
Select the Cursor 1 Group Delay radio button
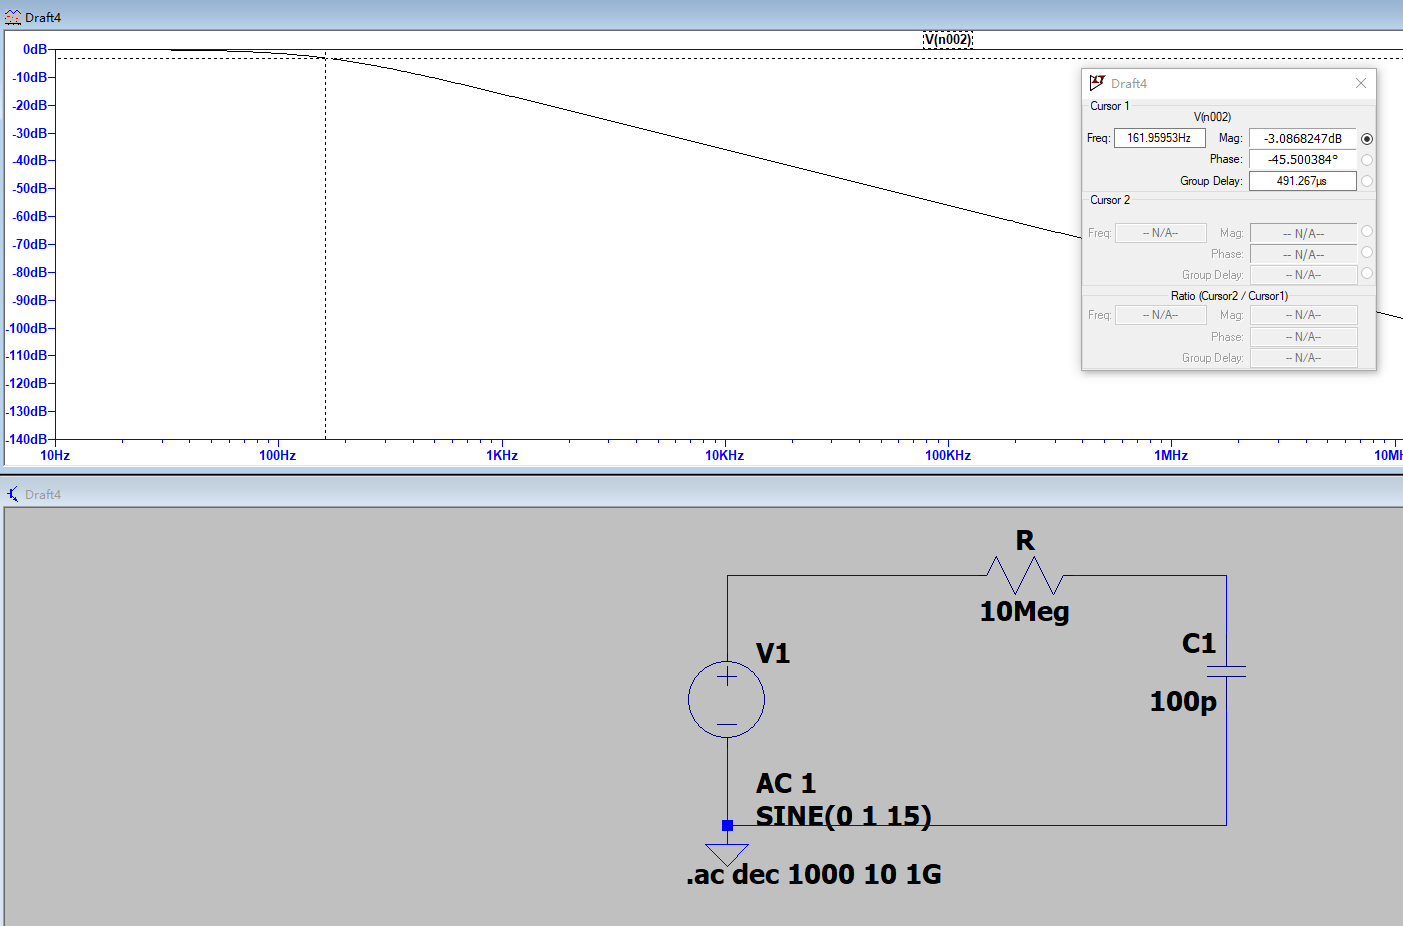tap(1367, 181)
